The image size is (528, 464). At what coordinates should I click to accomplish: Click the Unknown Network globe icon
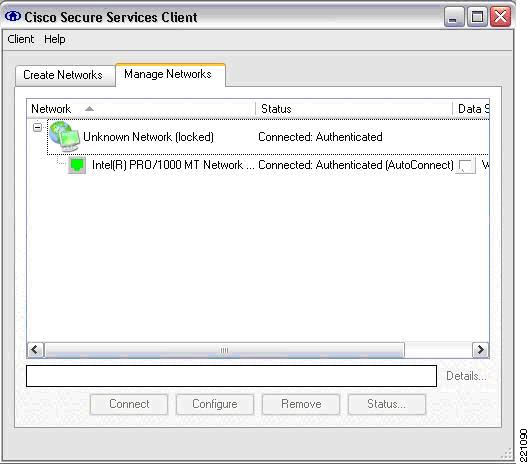65,136
